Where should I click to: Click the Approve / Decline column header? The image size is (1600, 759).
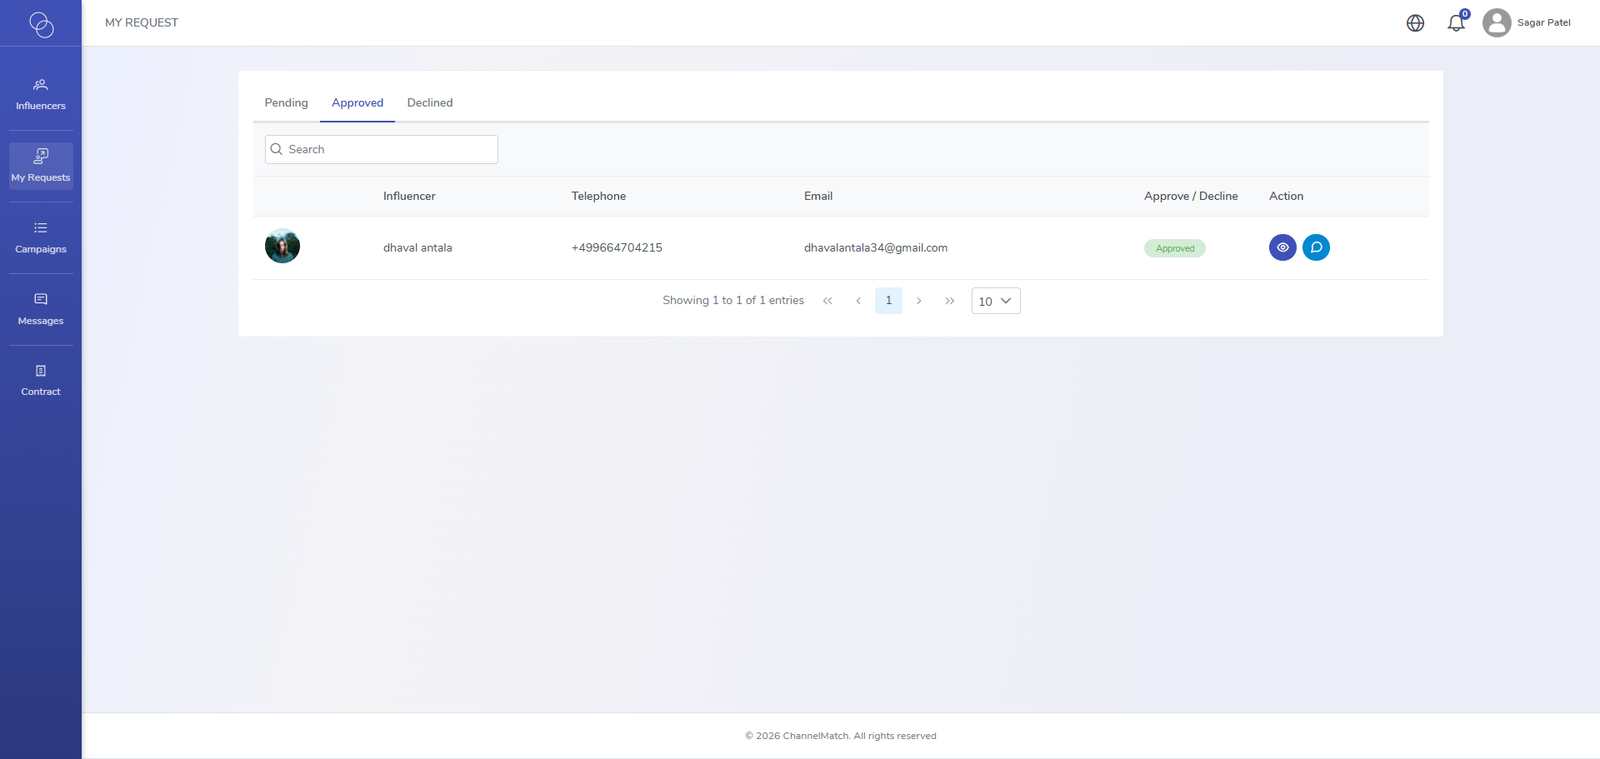coord(1191,196)
